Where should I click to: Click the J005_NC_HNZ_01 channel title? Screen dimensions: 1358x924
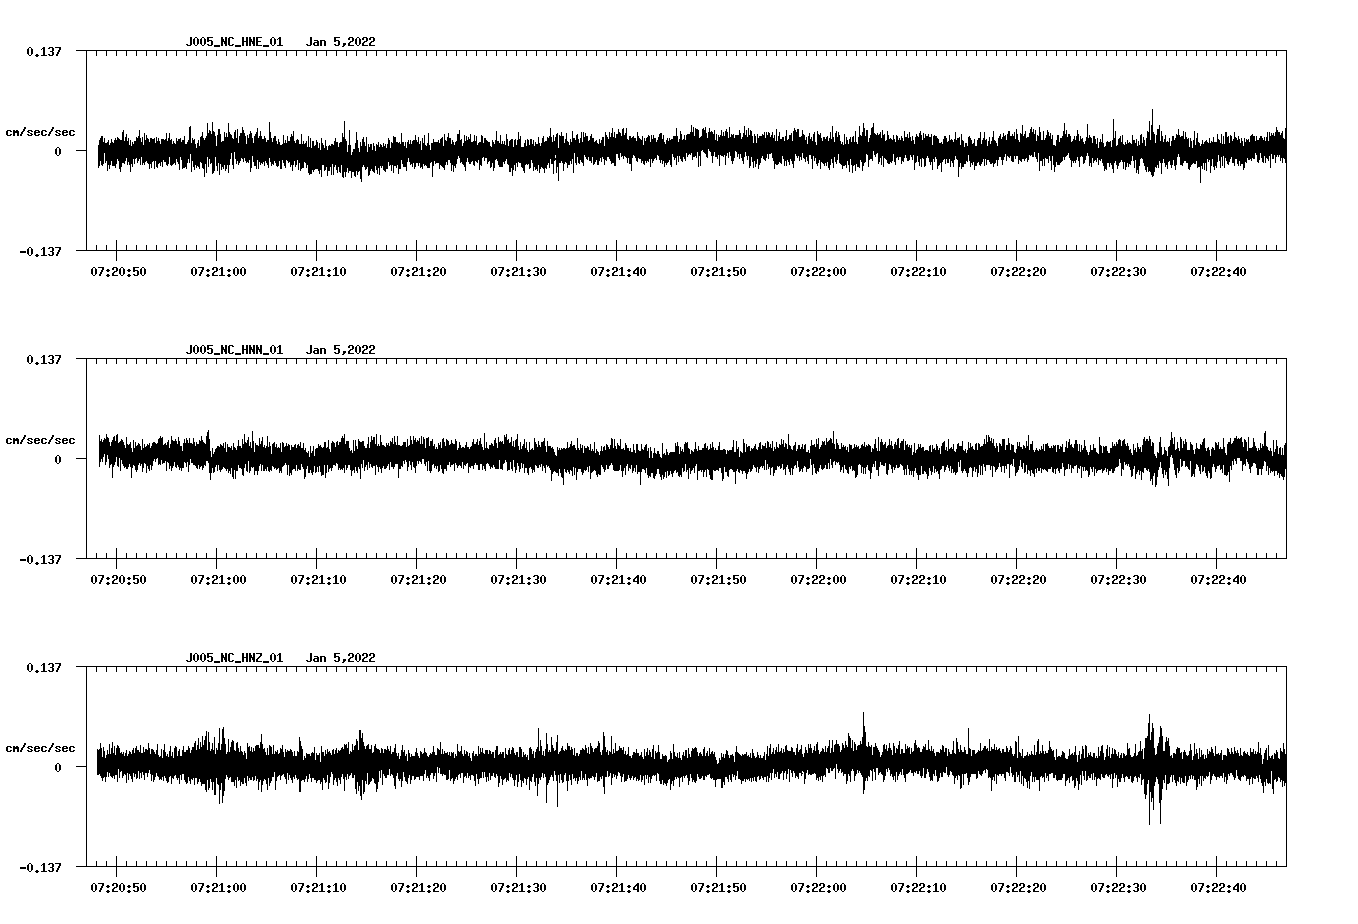tap(234, 658)
